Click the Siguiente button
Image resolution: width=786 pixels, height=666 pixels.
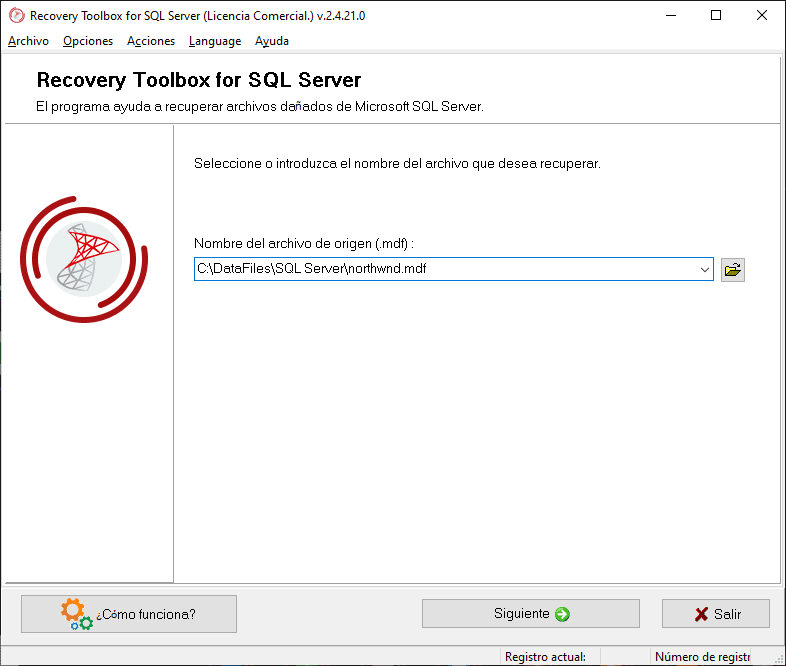tap(530, 613)
